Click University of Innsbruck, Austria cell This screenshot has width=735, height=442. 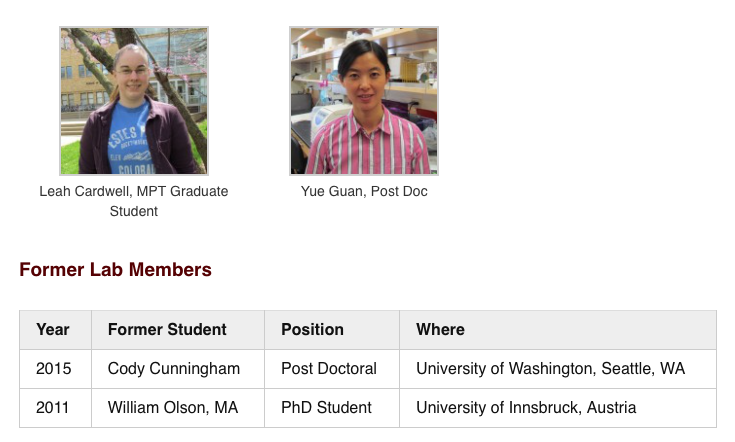click(526, 408)
